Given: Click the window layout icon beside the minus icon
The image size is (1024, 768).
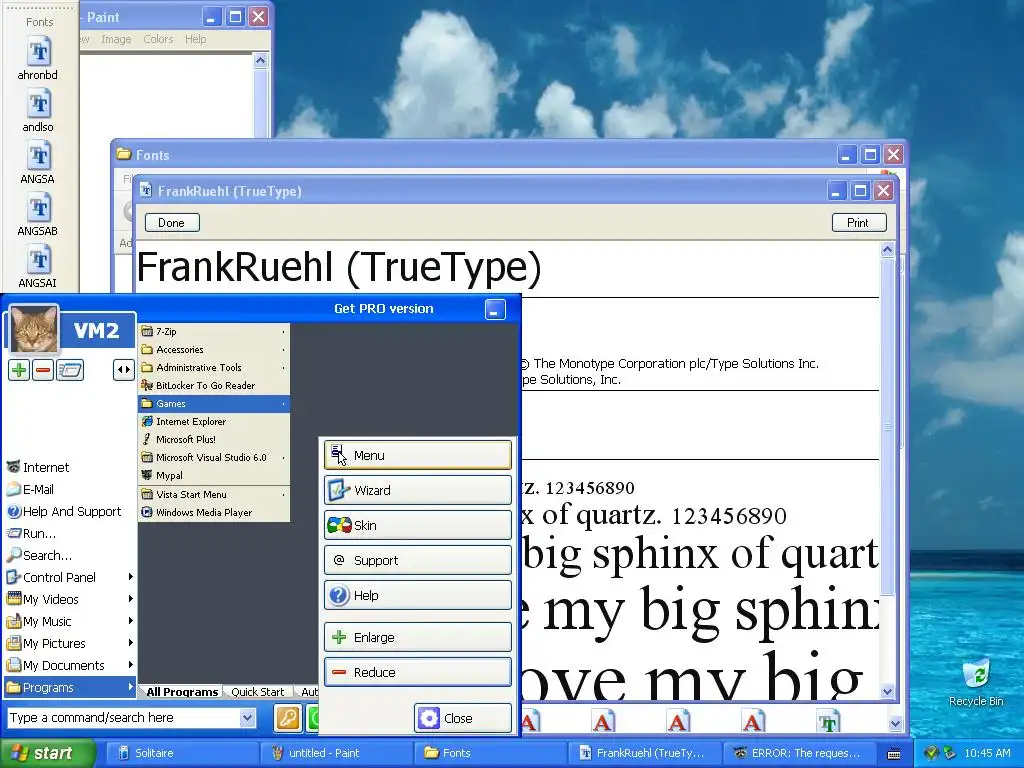Looking at the screenshot, I should click(x=70, y=370).
